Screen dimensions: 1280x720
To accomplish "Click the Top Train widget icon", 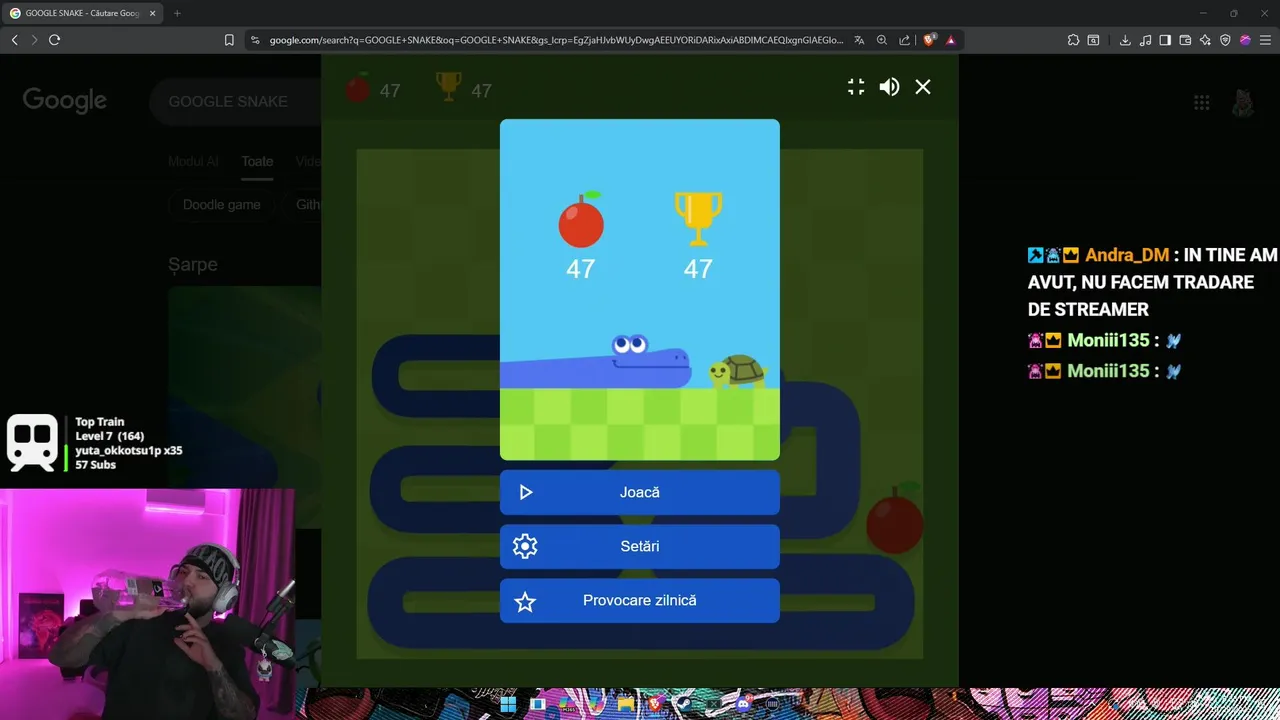I will coord(32,442).
